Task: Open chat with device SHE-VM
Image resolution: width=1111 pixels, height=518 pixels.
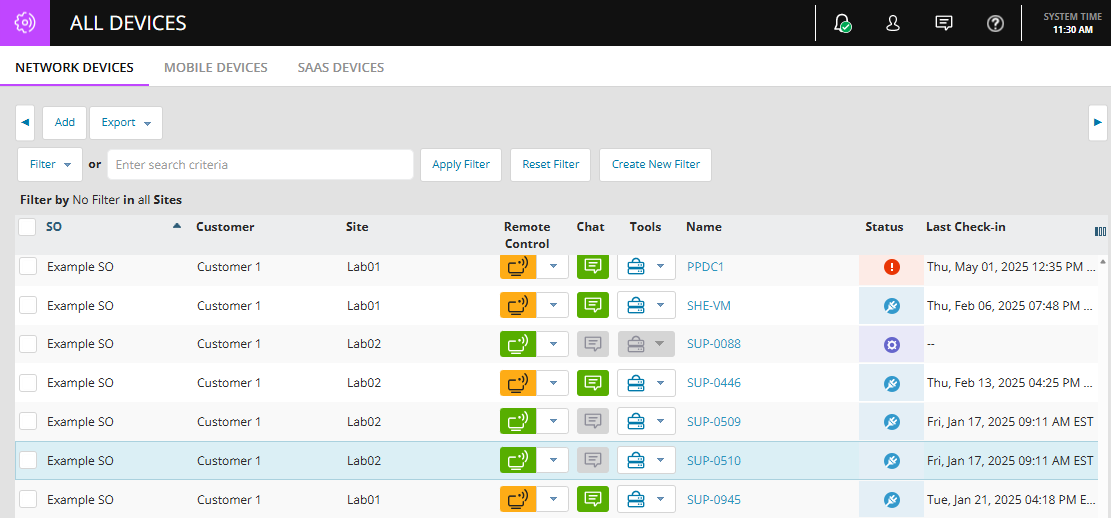Action: coord(593,305)
